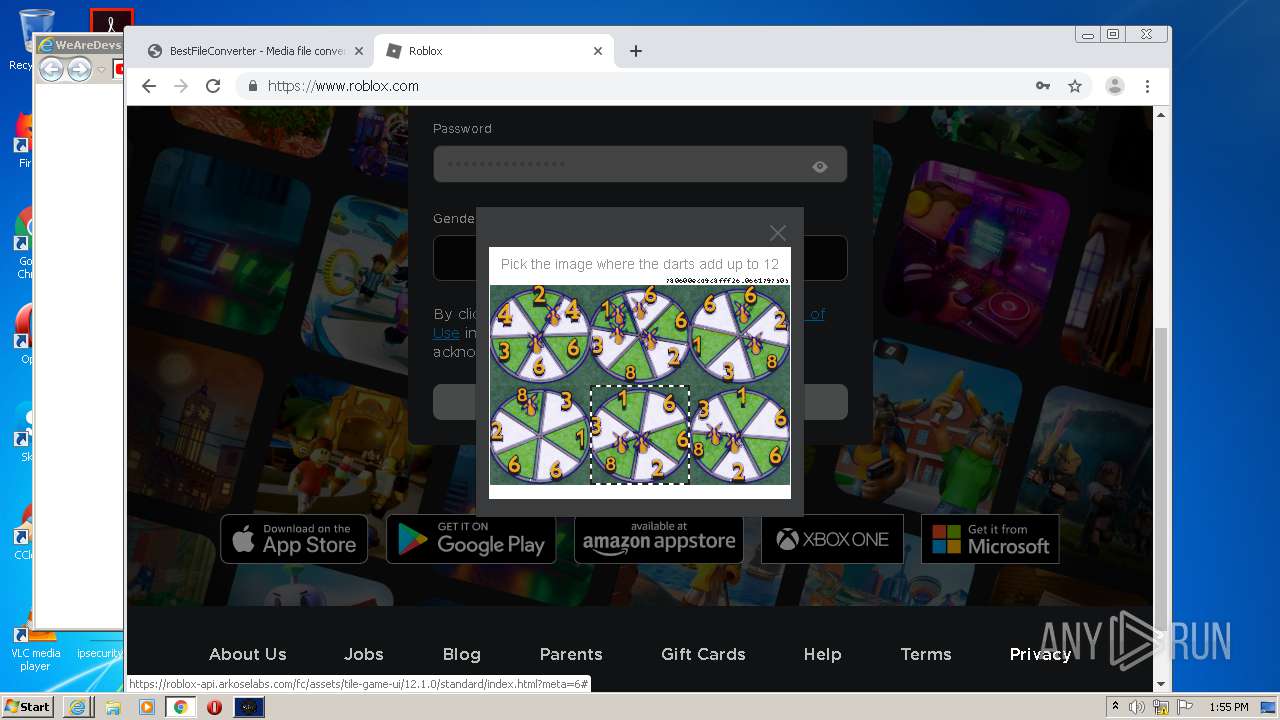Open Internet Explorer from the taskbar

(77, 707)
